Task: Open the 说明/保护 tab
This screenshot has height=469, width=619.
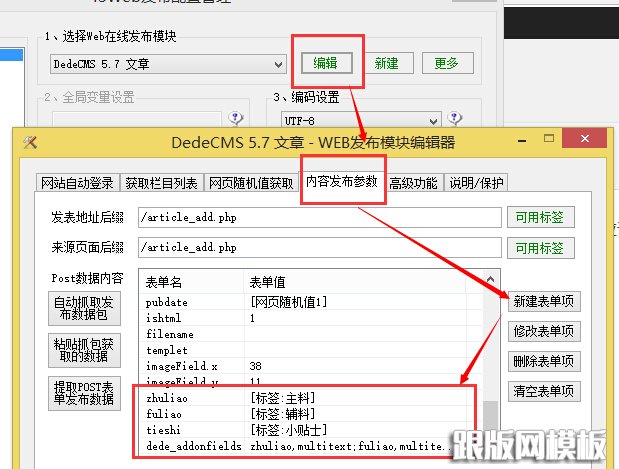Action: point(475,183)
